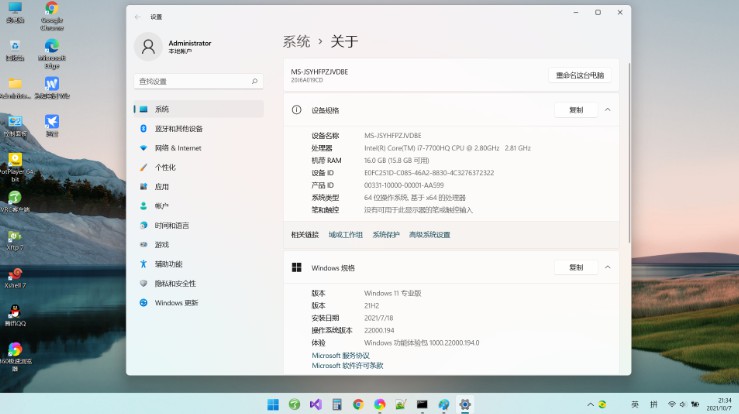739x414 pixels.
Task: Open the colorful 360 browser taskbar icon
Action: click(379, 404)
